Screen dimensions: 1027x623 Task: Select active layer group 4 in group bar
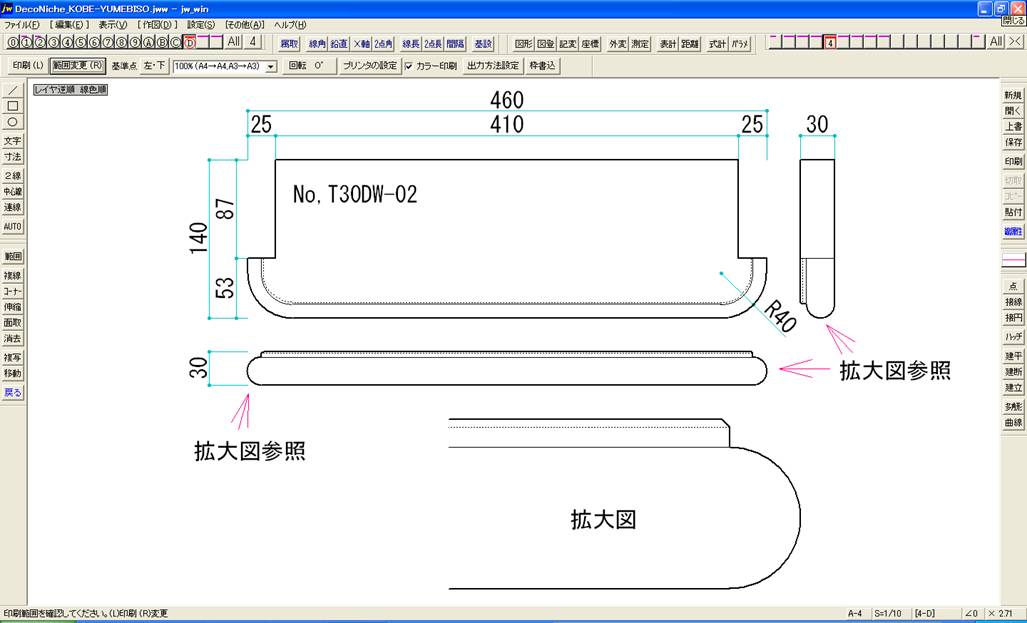point(830,42)
